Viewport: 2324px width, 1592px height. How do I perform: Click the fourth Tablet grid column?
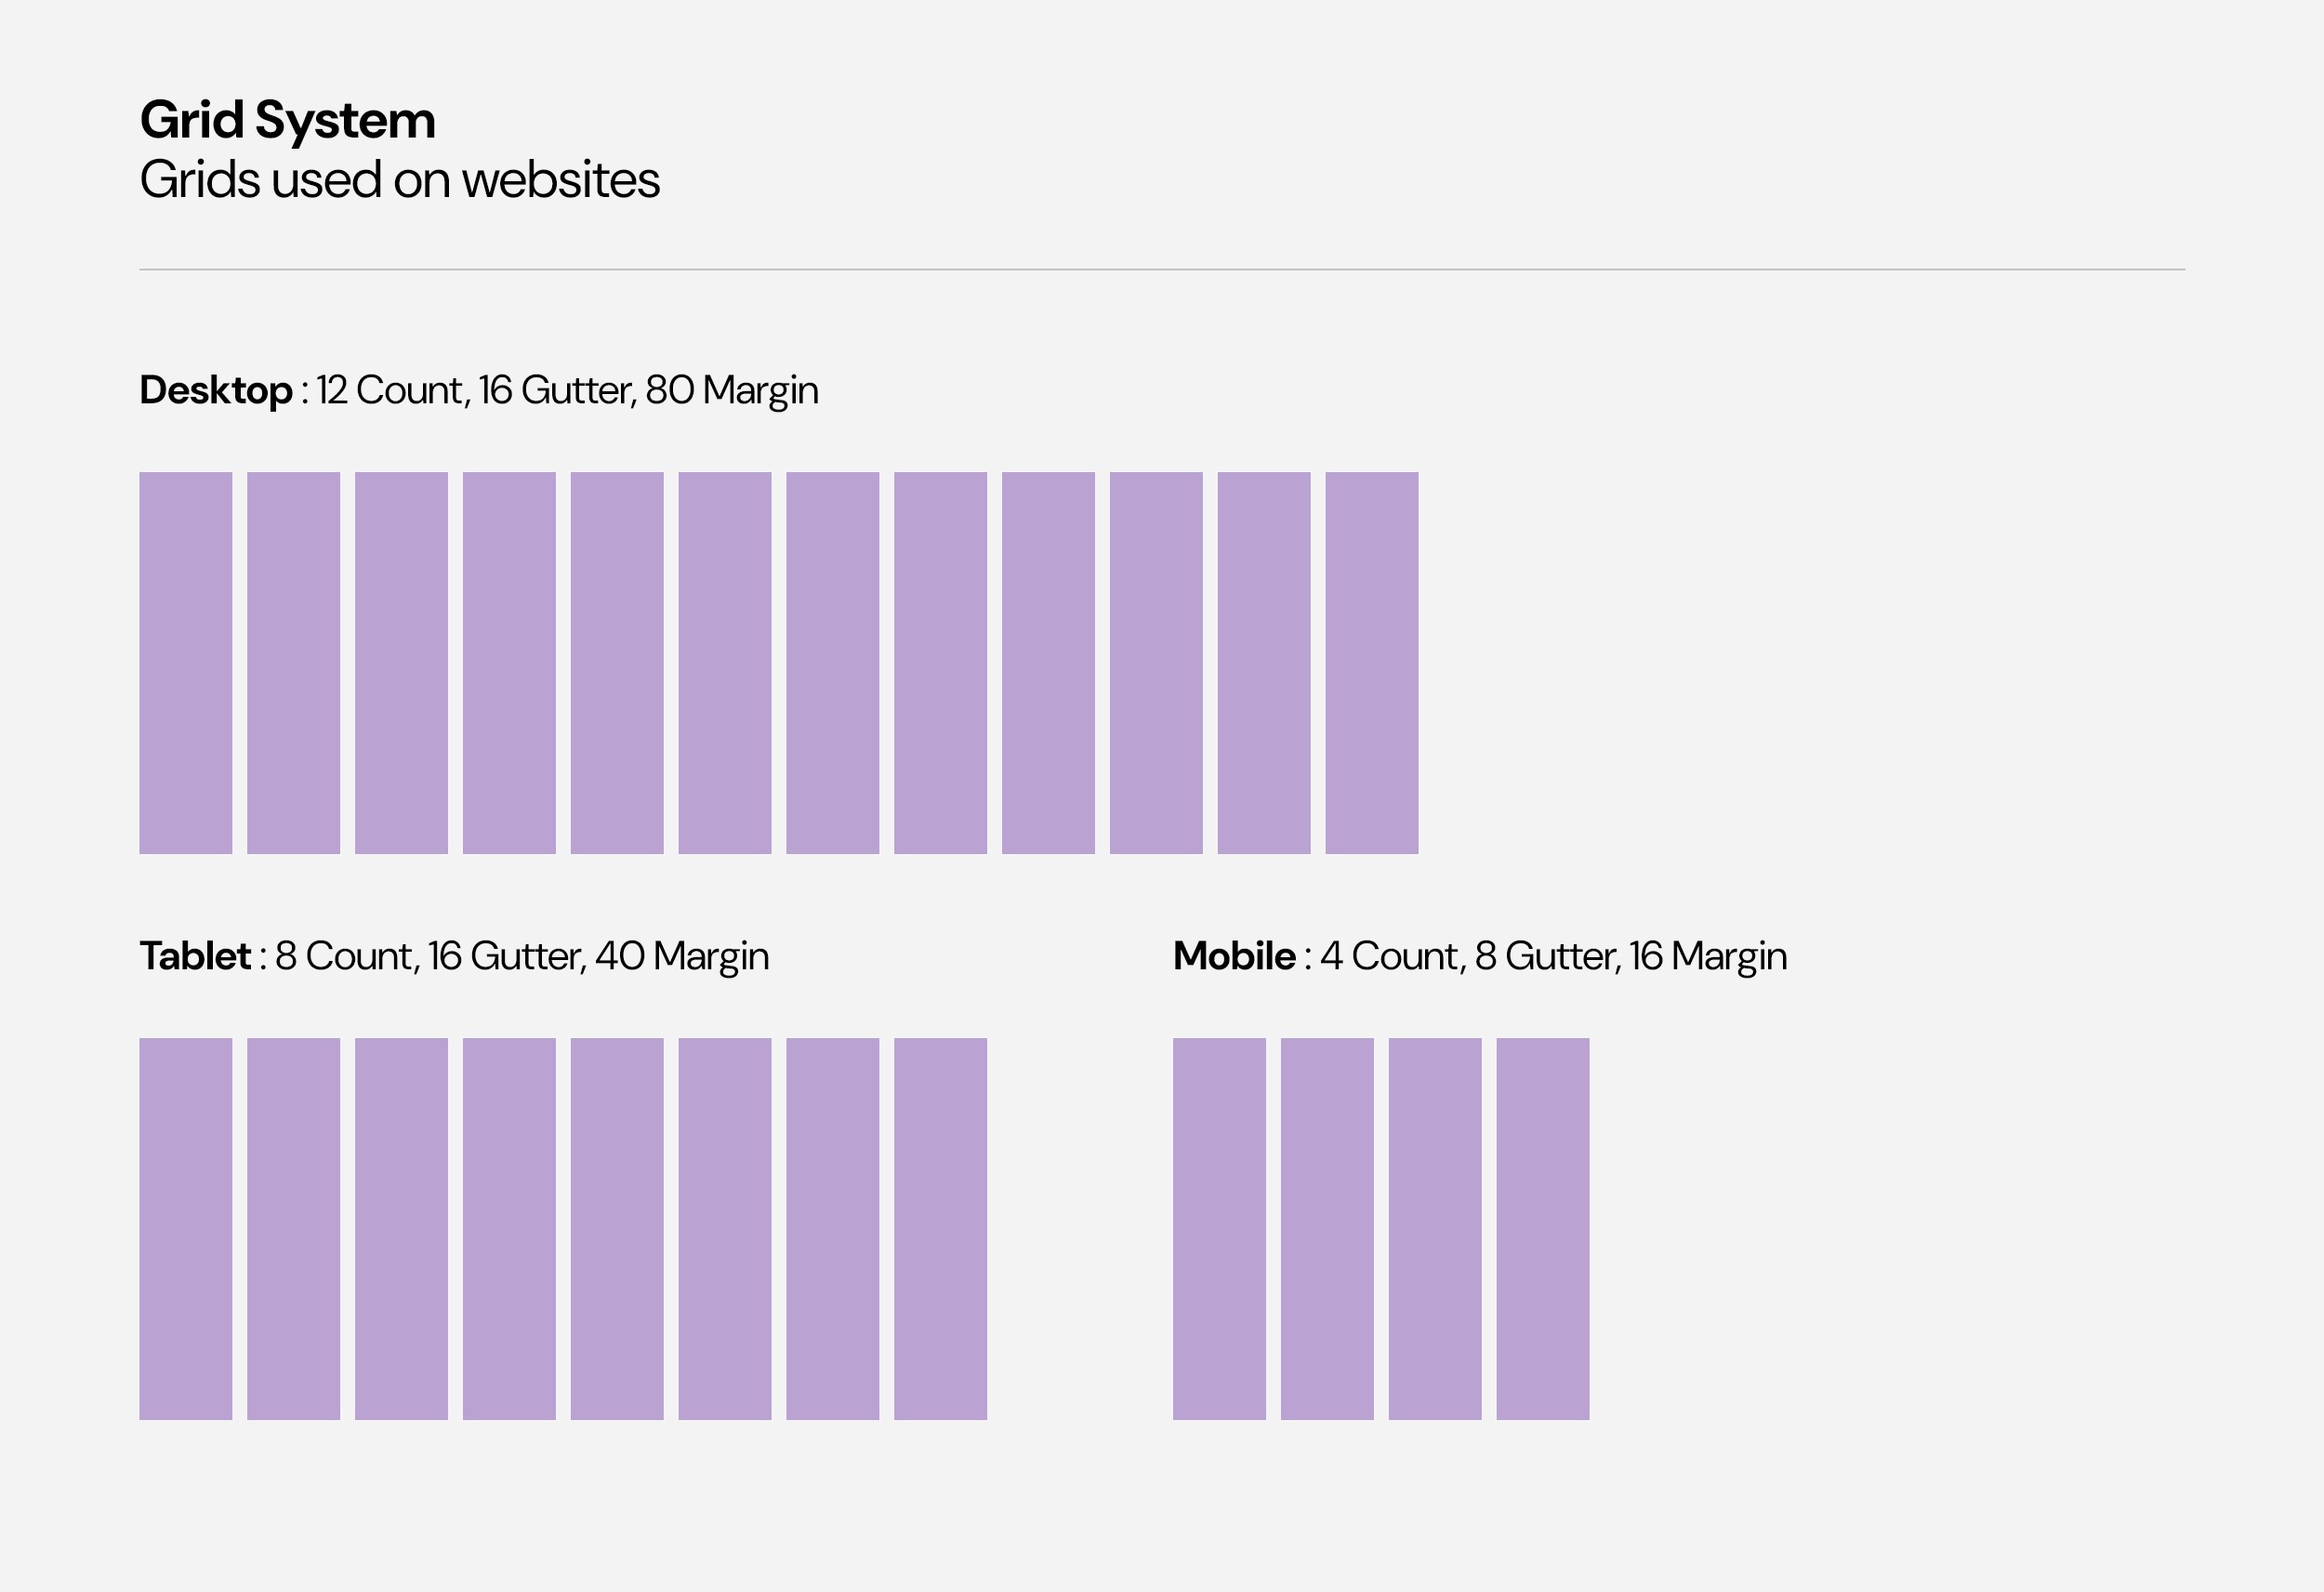[509, 1229]
